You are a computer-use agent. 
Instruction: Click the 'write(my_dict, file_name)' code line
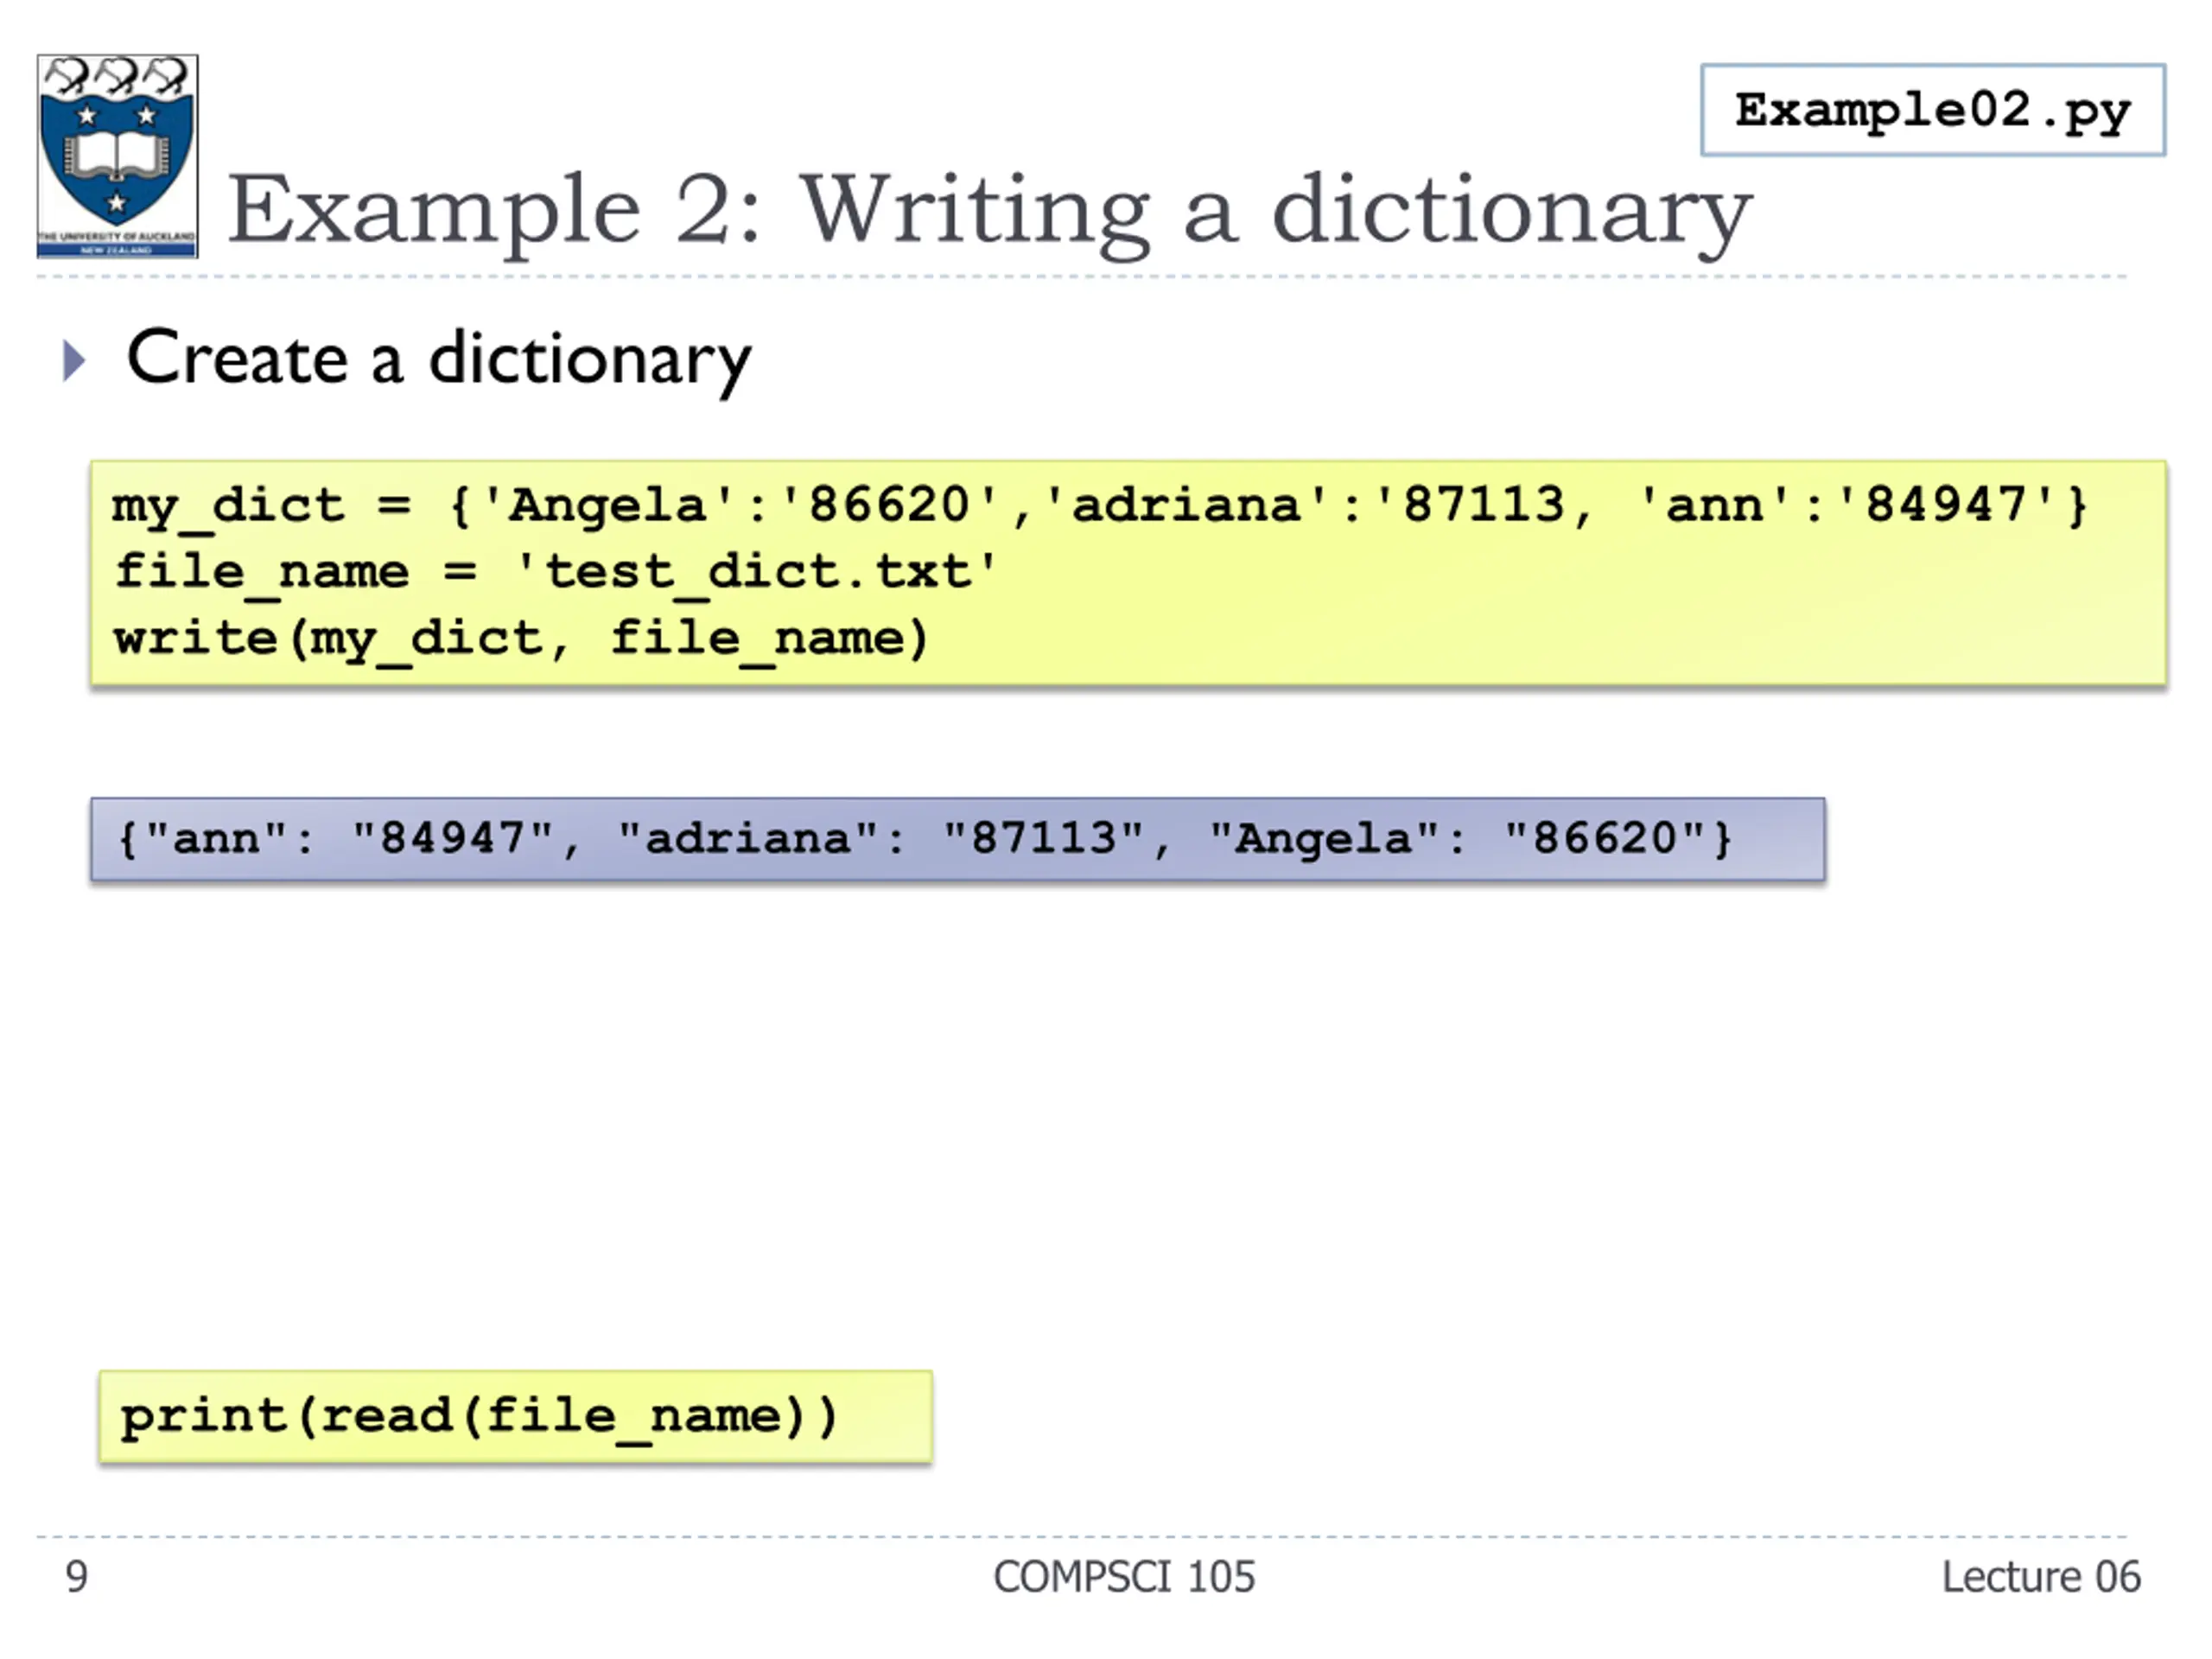tap(521, 638)
